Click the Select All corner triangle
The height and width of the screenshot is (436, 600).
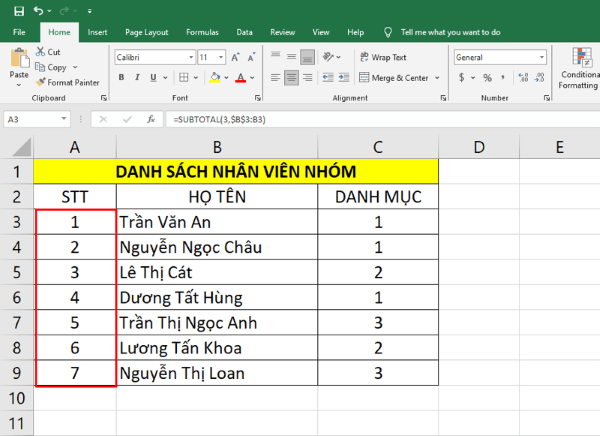click(21, 147)
